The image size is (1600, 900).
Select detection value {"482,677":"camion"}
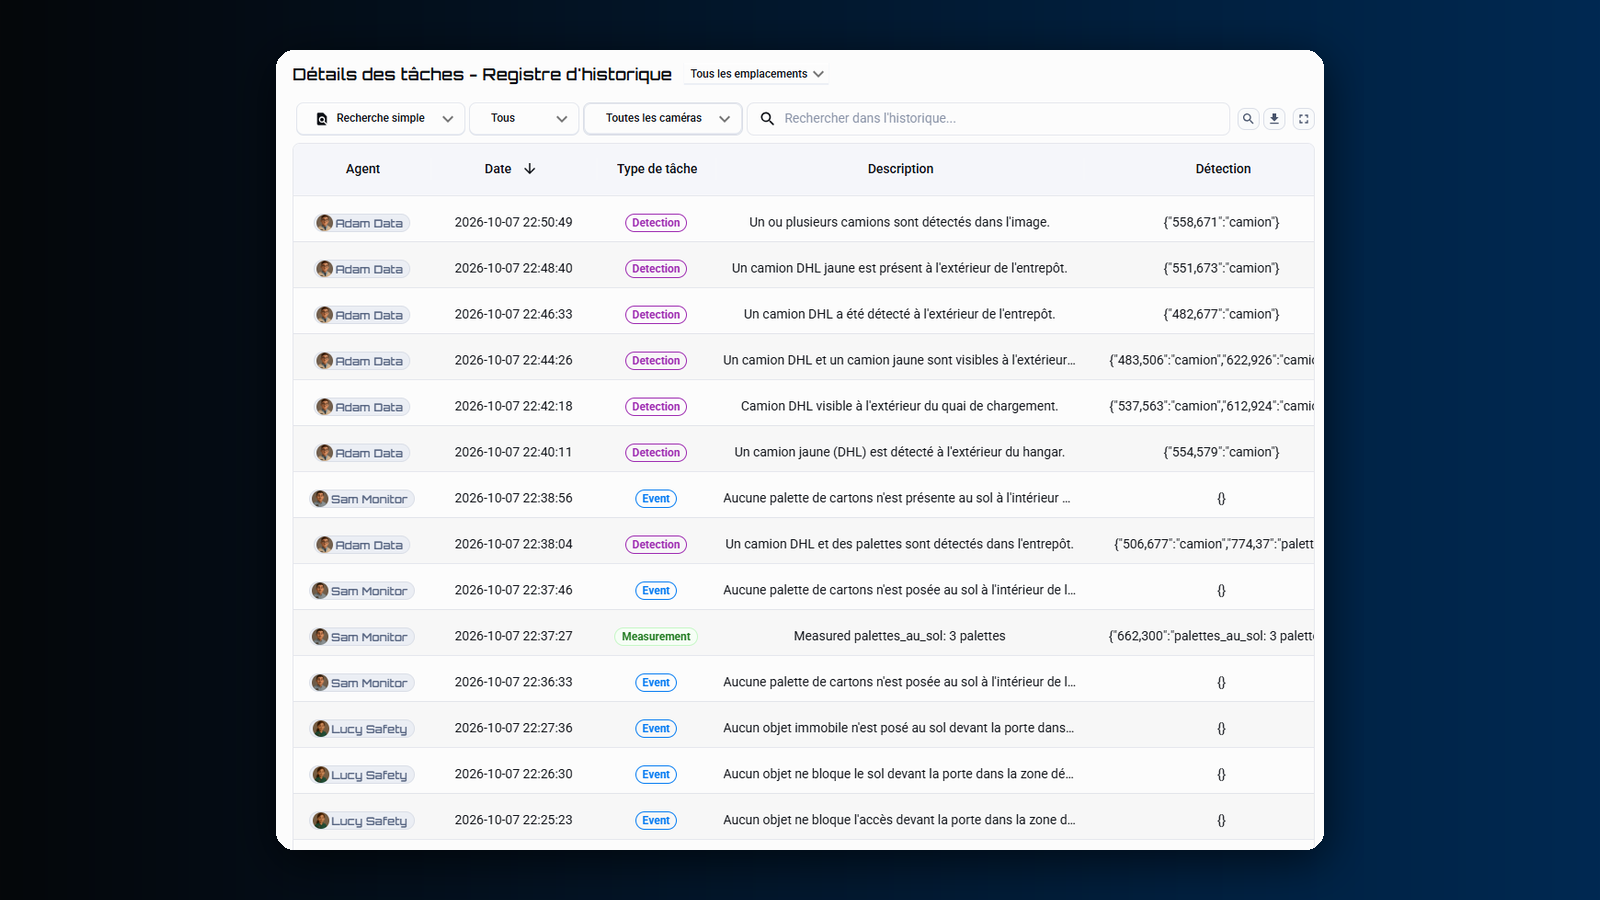[x=1221, y=314]
